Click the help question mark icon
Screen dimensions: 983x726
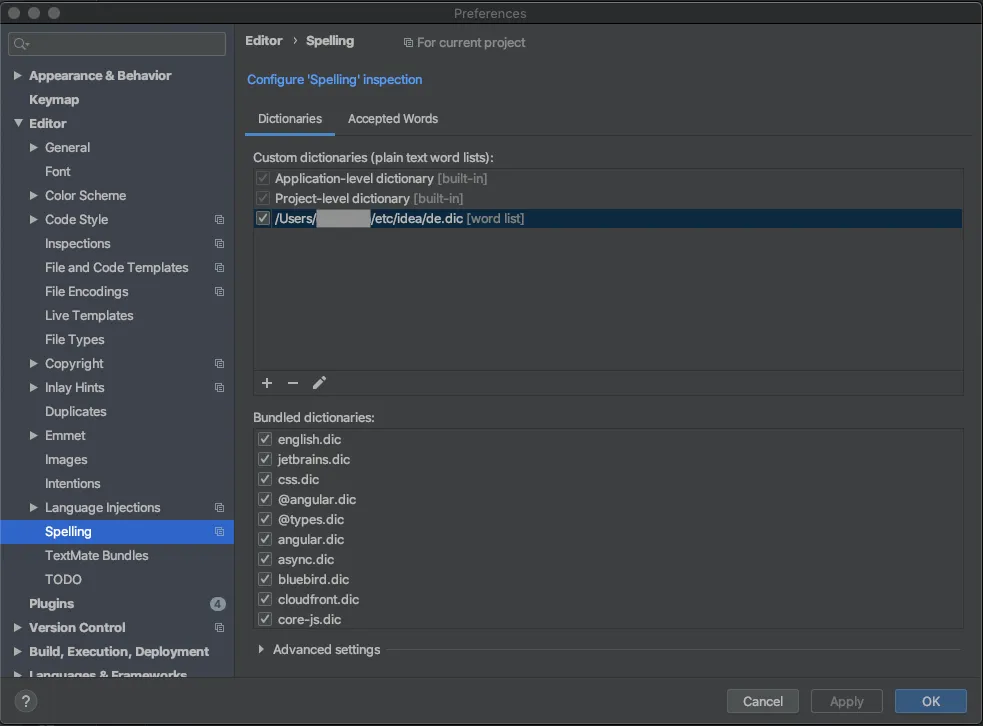(x=27, y=701)
